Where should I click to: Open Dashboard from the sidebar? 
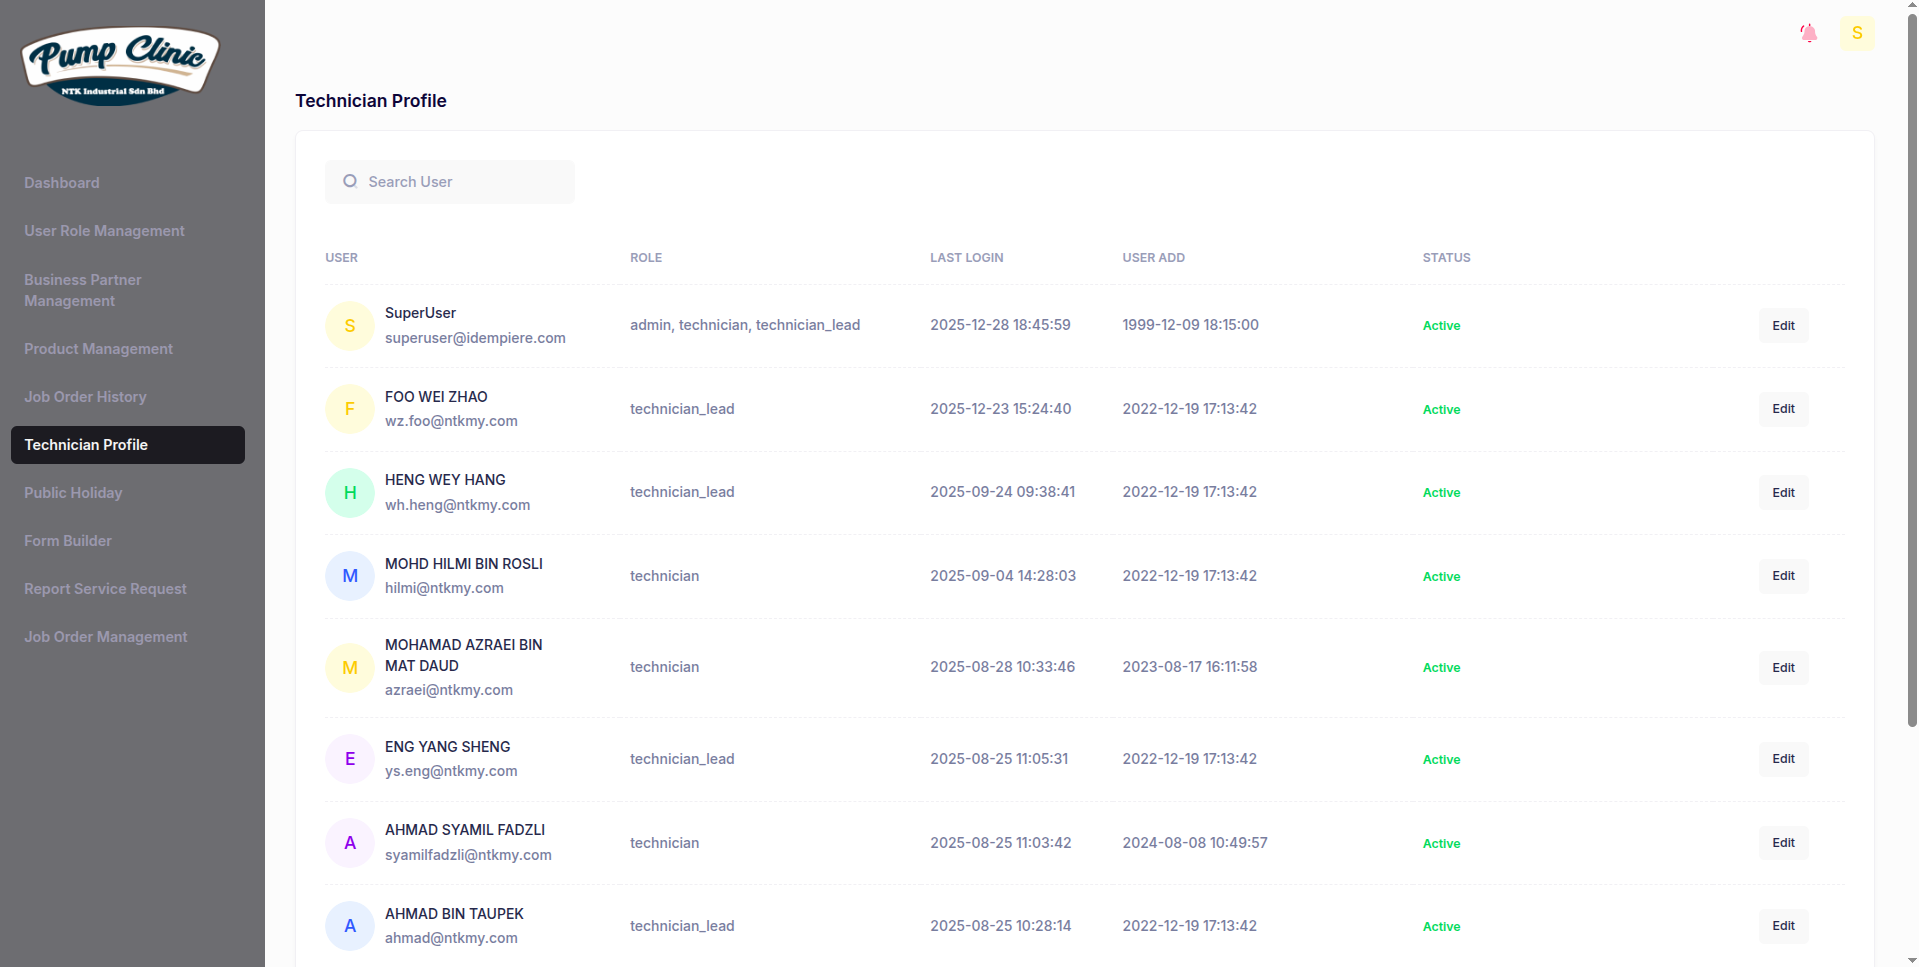[x=62, y=183]
